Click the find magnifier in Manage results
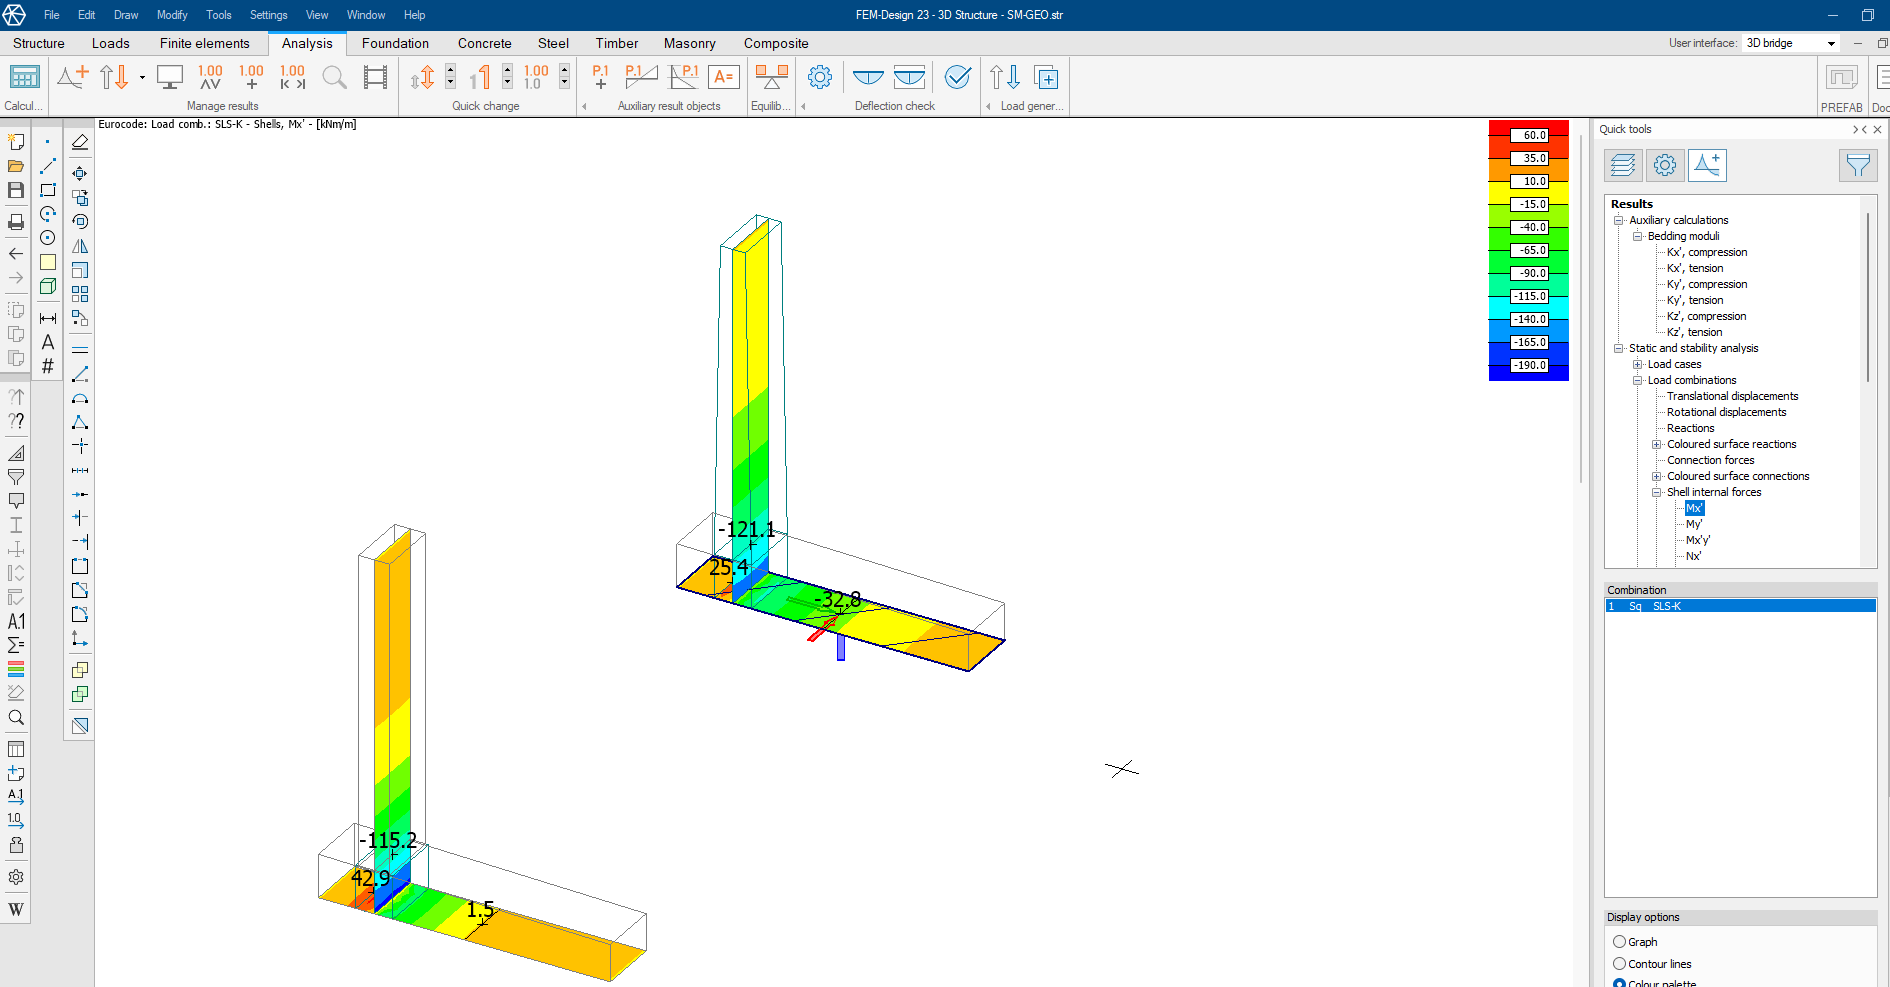This screenshot has height=987, width=1890. click(334, 77)
